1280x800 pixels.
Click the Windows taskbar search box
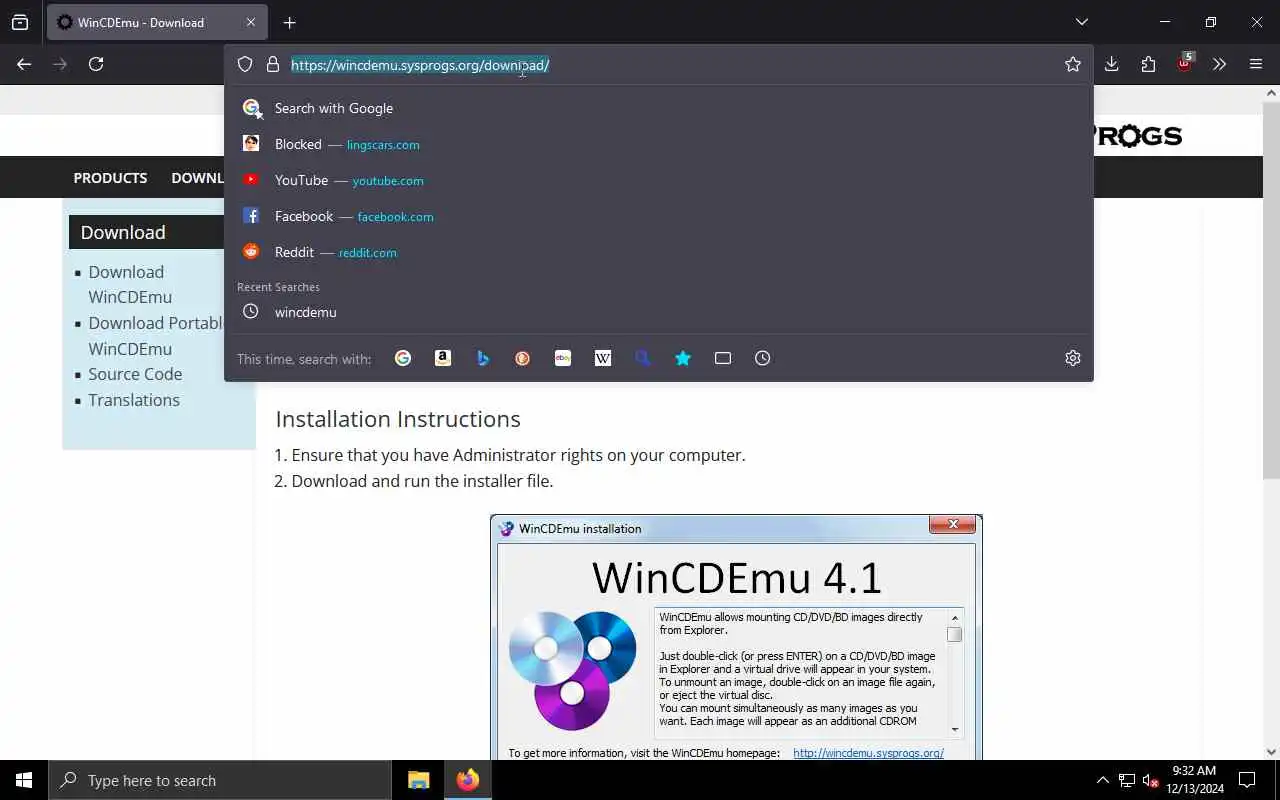[x=220, y=780]
